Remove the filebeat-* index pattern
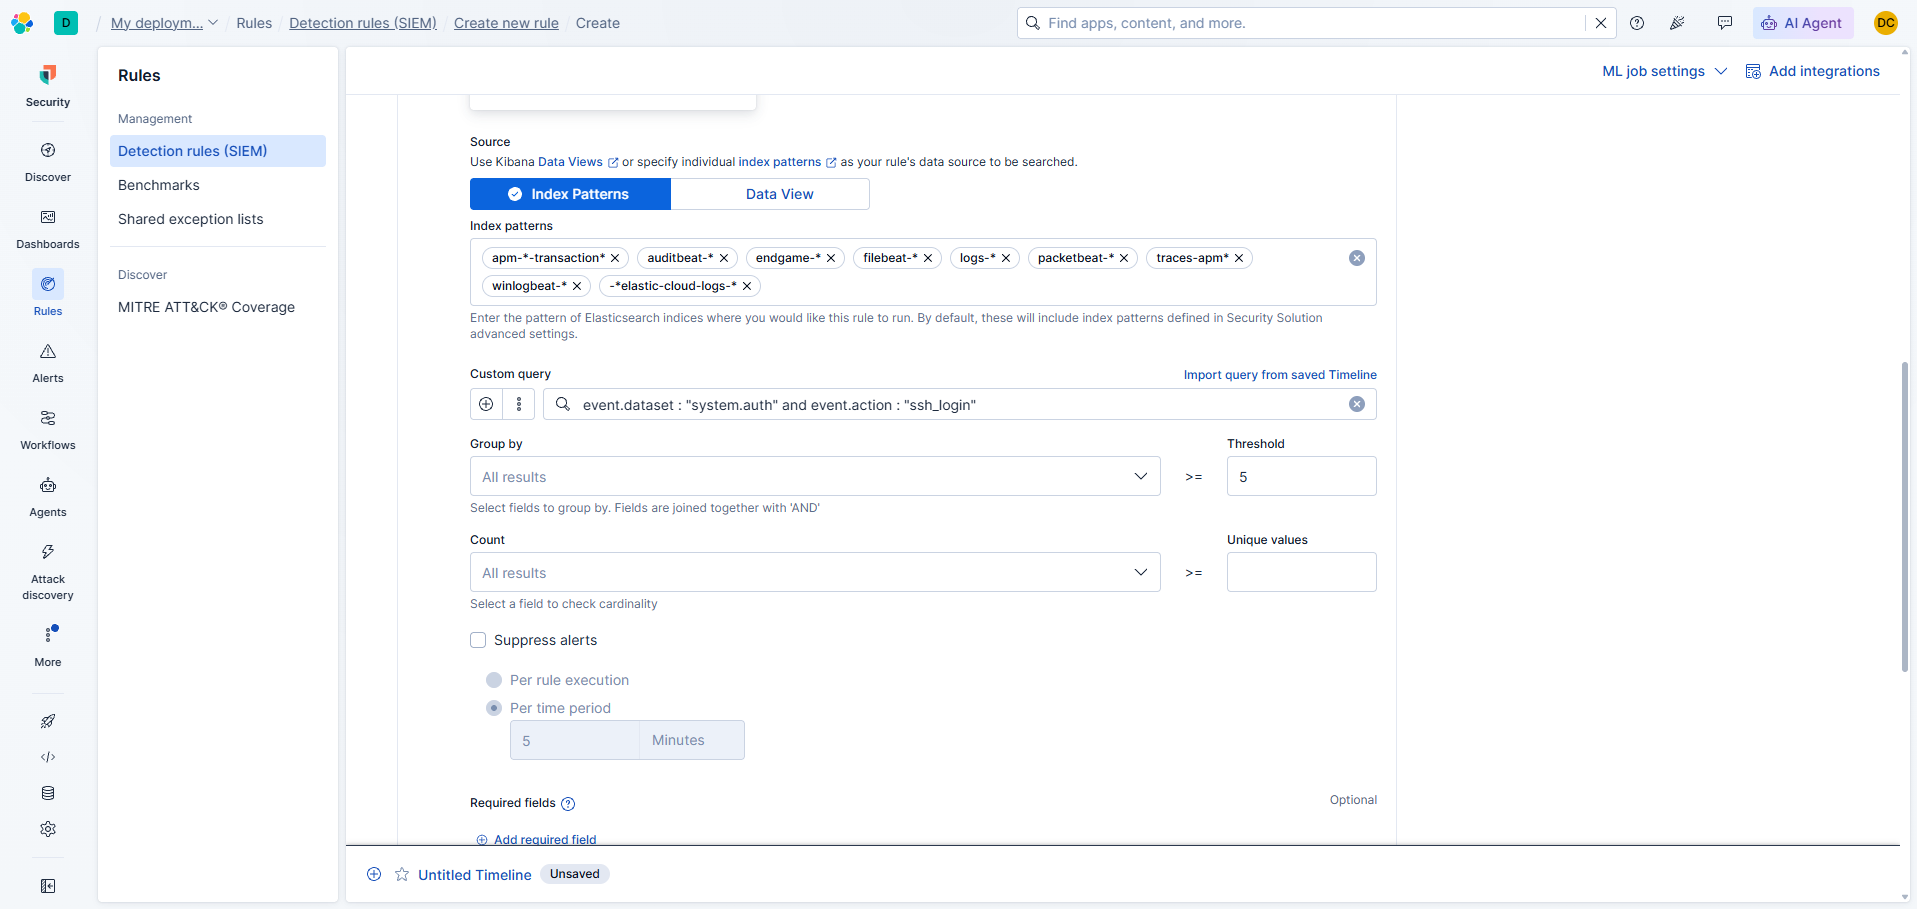This screenshot has height=909, width=1917. [928, 258]
